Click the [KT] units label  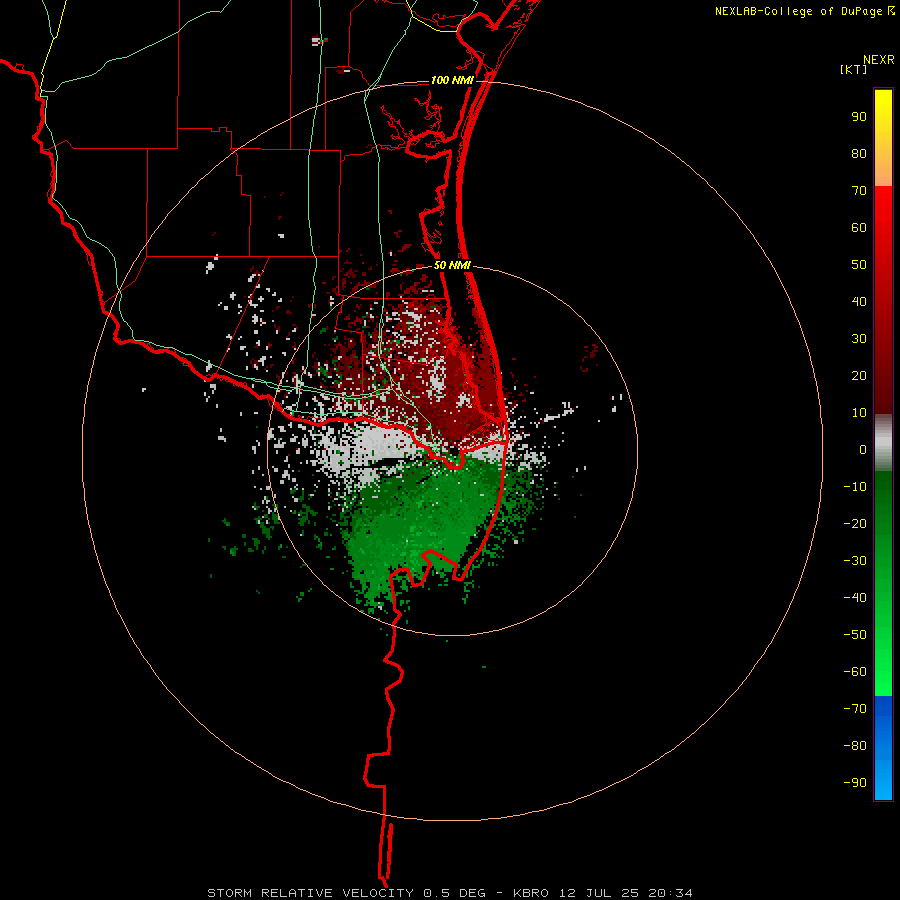pos(853,69)
